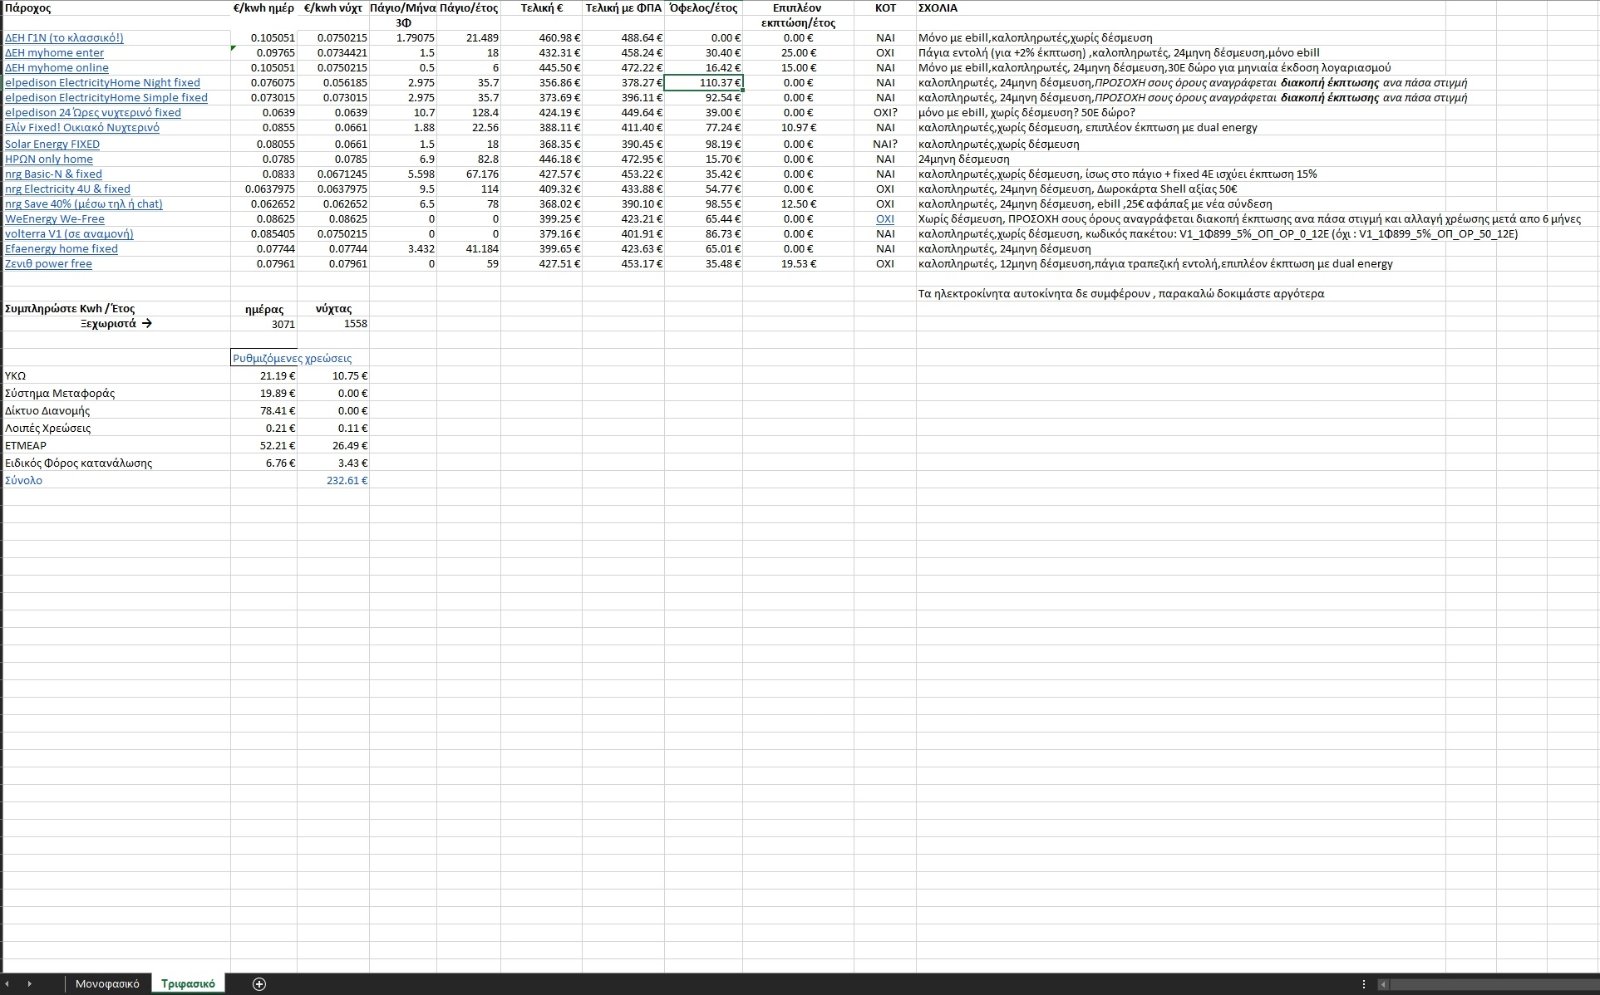Select the 78.41 € Δίκτυο Διανομής value
1600x995 pixels.
pos(263,411)
